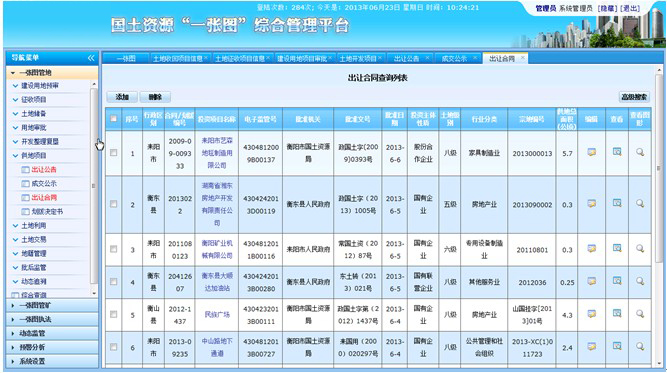
Task: Check the checkbox for row 4
Action: pos(114,282)
